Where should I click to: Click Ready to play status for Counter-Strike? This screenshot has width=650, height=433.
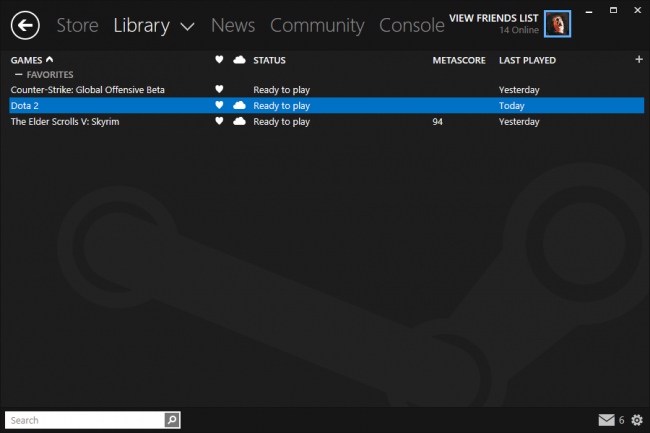[281, 90]
